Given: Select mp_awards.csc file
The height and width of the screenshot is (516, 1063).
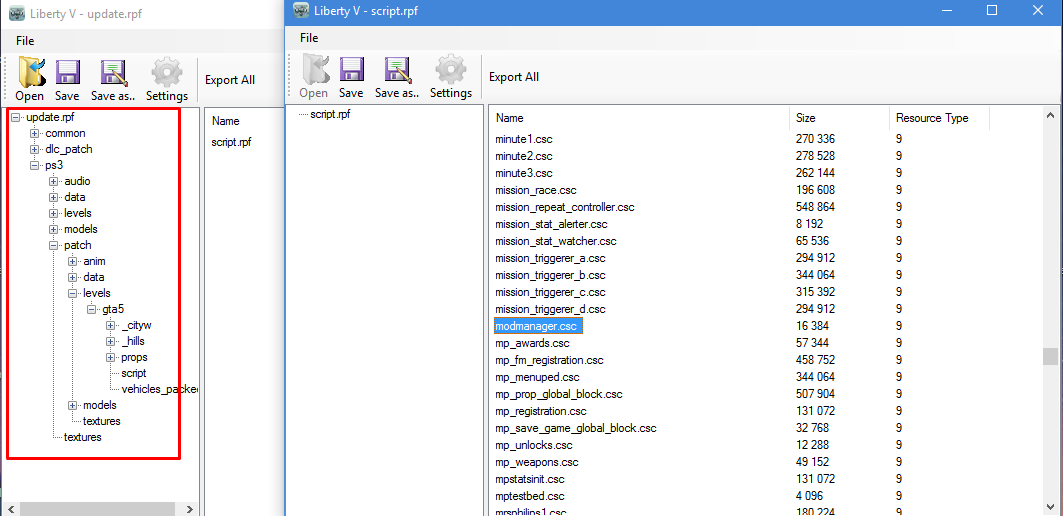Looking at the screenshot, I should pos(532,343).
